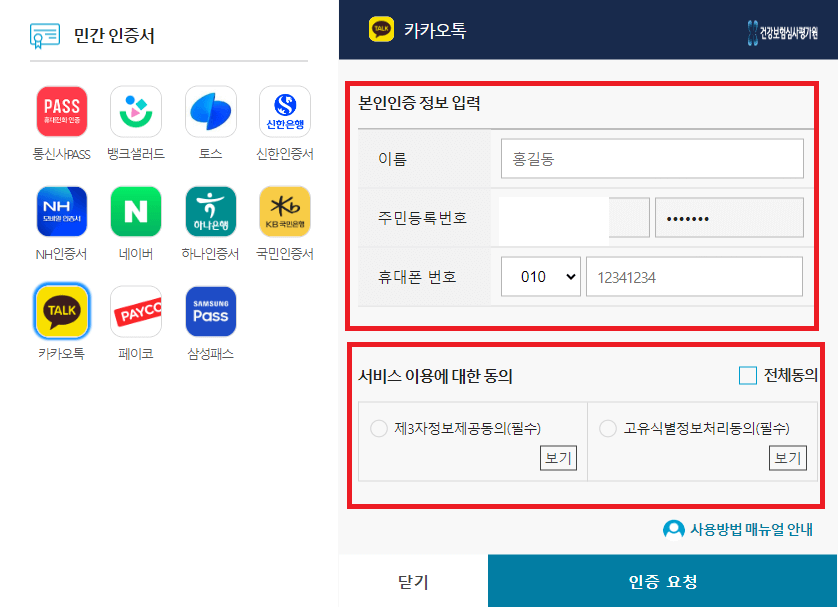Image resolution: width=838 pixels, height=607 pixels.
Task: Choose the 뱅크샐러드 certificate icon
Action: point(136,111)
